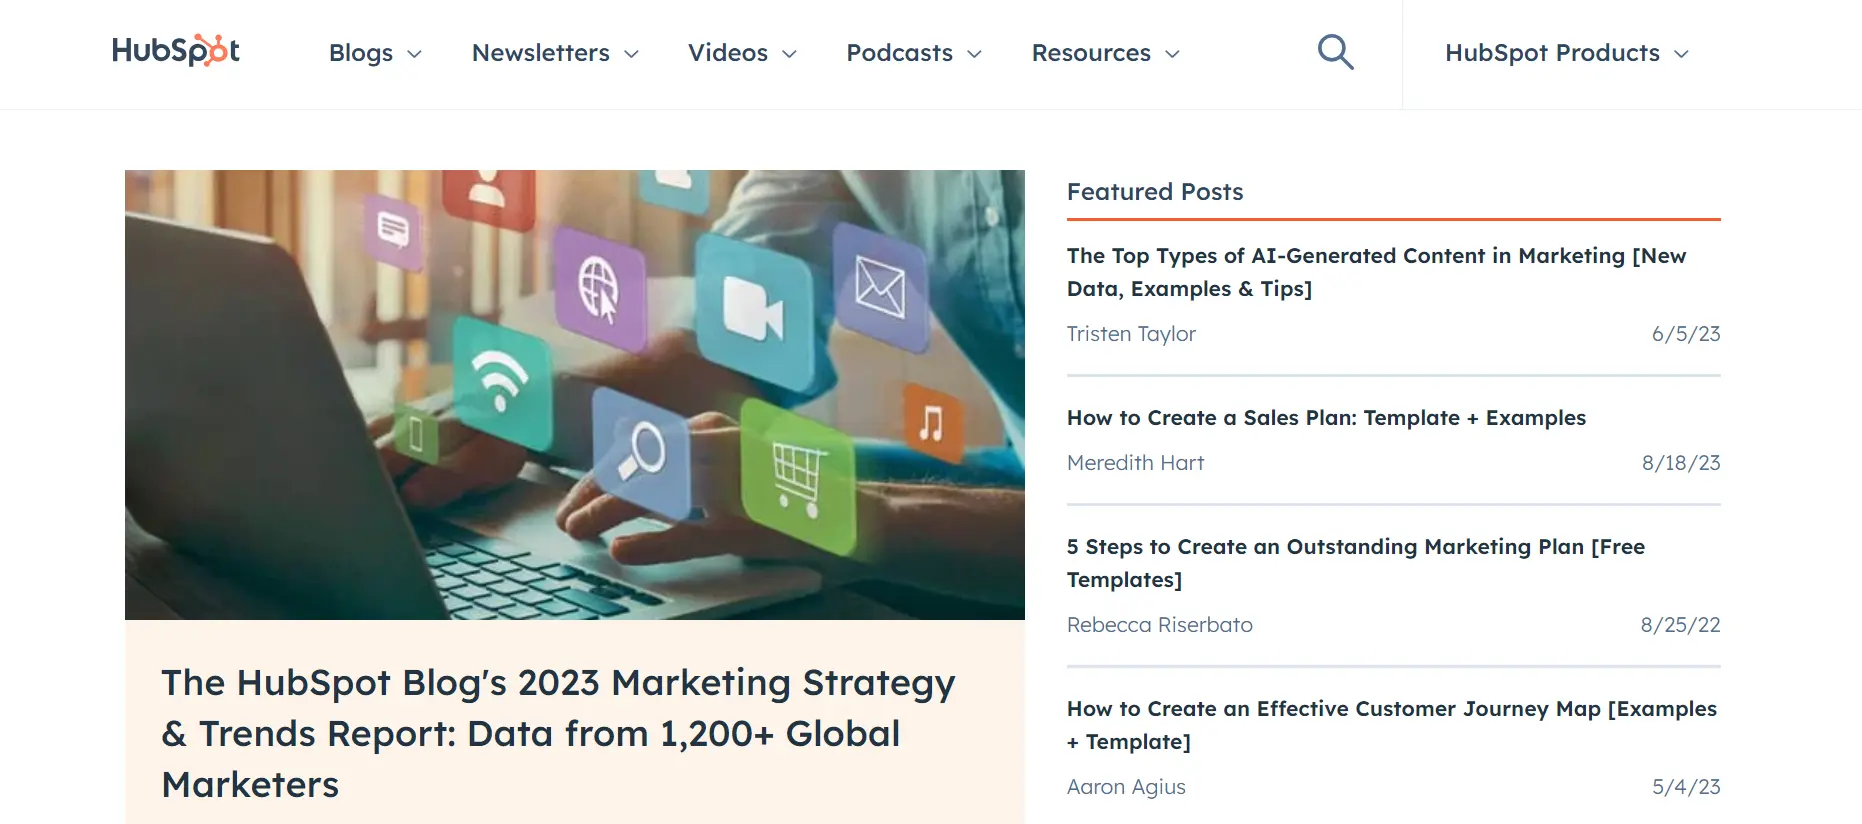Expand the chevron next to Blogs
The width and height of the screenshot is (1862, 824).
(x=414, y=54)
